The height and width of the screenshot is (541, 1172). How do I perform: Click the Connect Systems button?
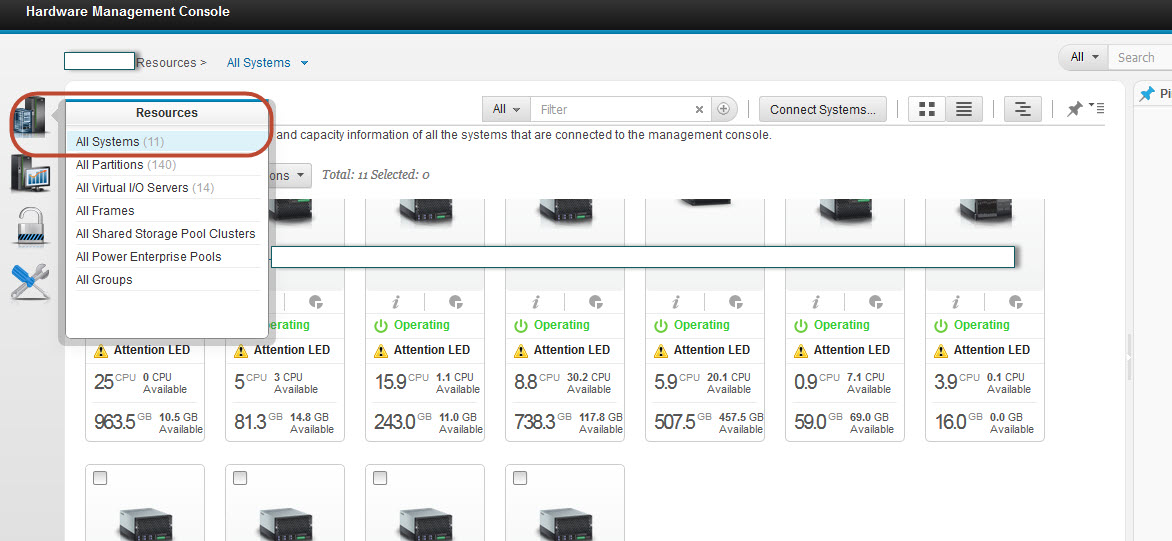coord(822,110)
